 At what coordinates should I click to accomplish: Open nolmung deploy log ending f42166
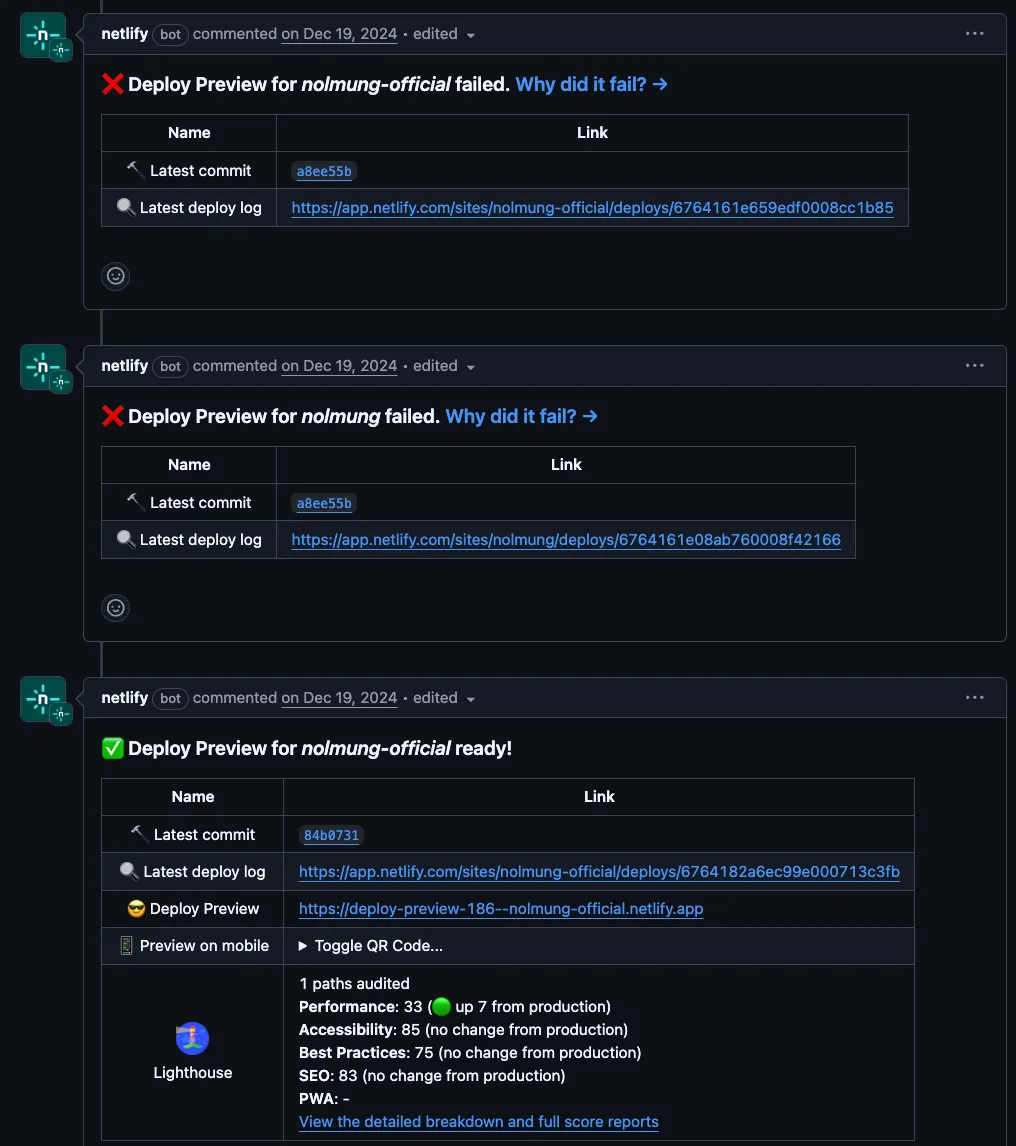pos(566,539)
